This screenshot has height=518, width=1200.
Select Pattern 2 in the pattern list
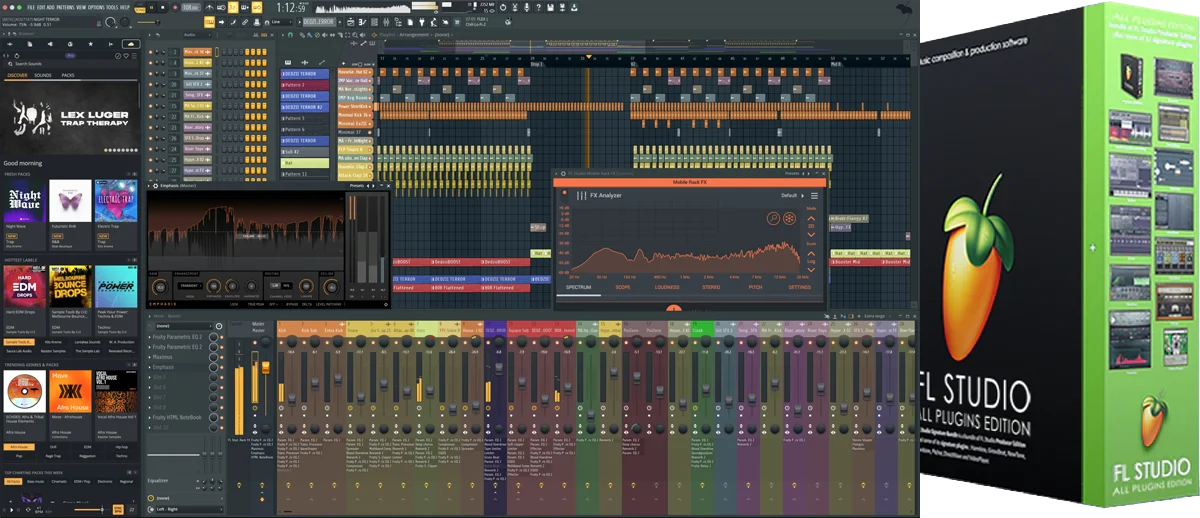pyautogui.click(x=305, y=85)
